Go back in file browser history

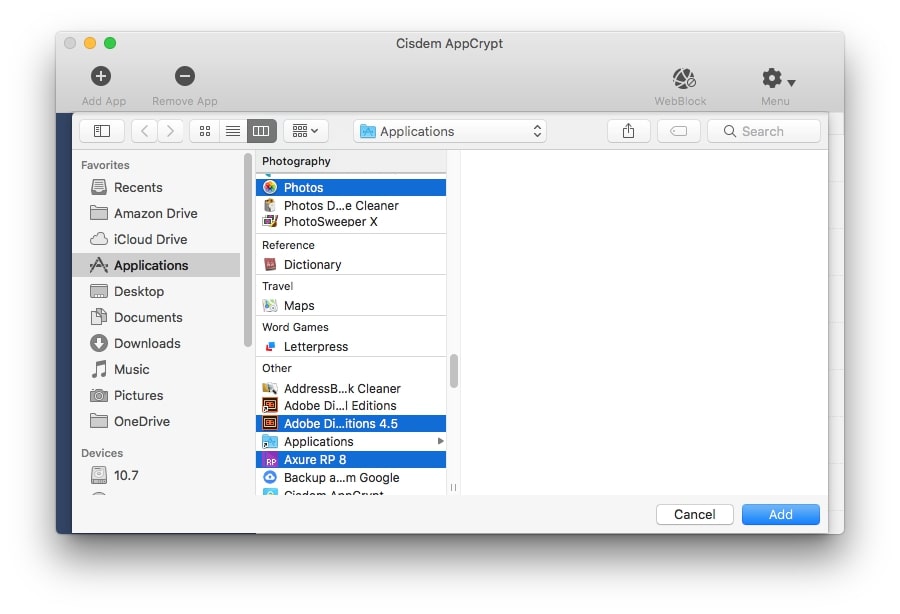point(145,131)
